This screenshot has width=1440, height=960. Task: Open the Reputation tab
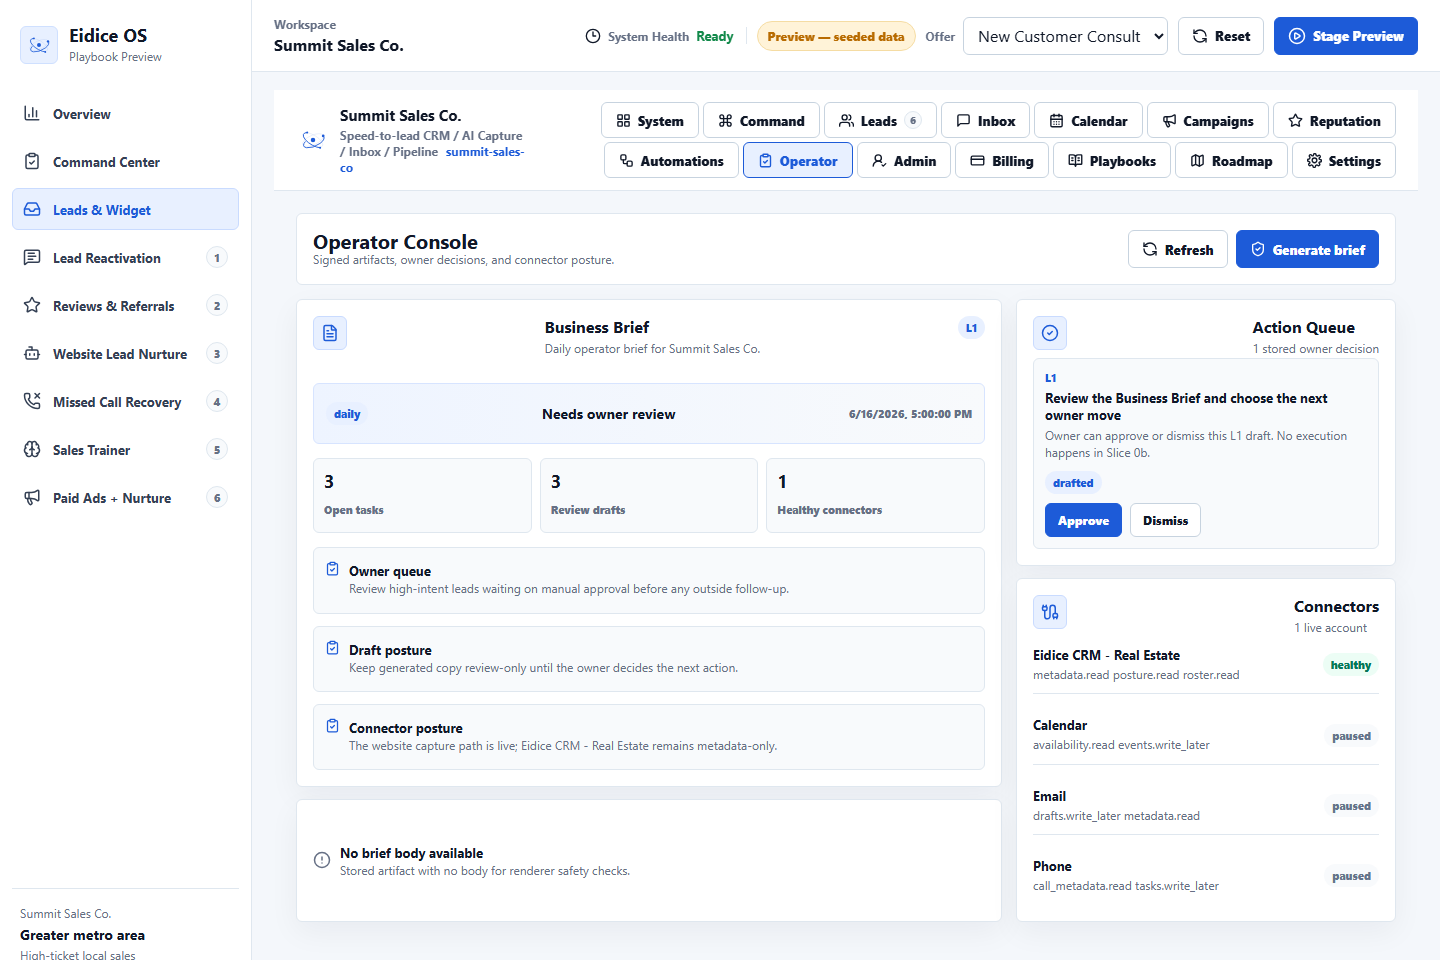click(x=1334, y=120)
